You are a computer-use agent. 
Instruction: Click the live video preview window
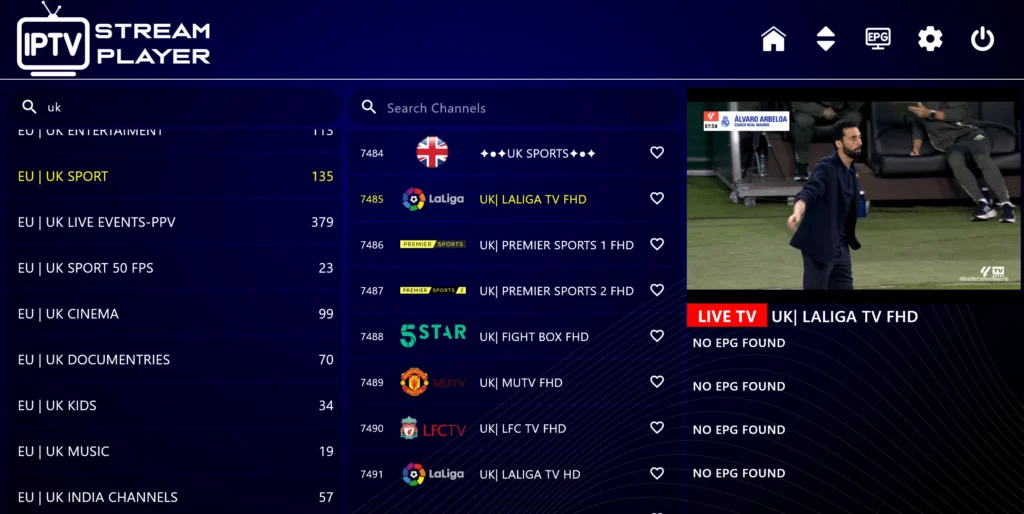pyautogui.click(x=853, y=195)
